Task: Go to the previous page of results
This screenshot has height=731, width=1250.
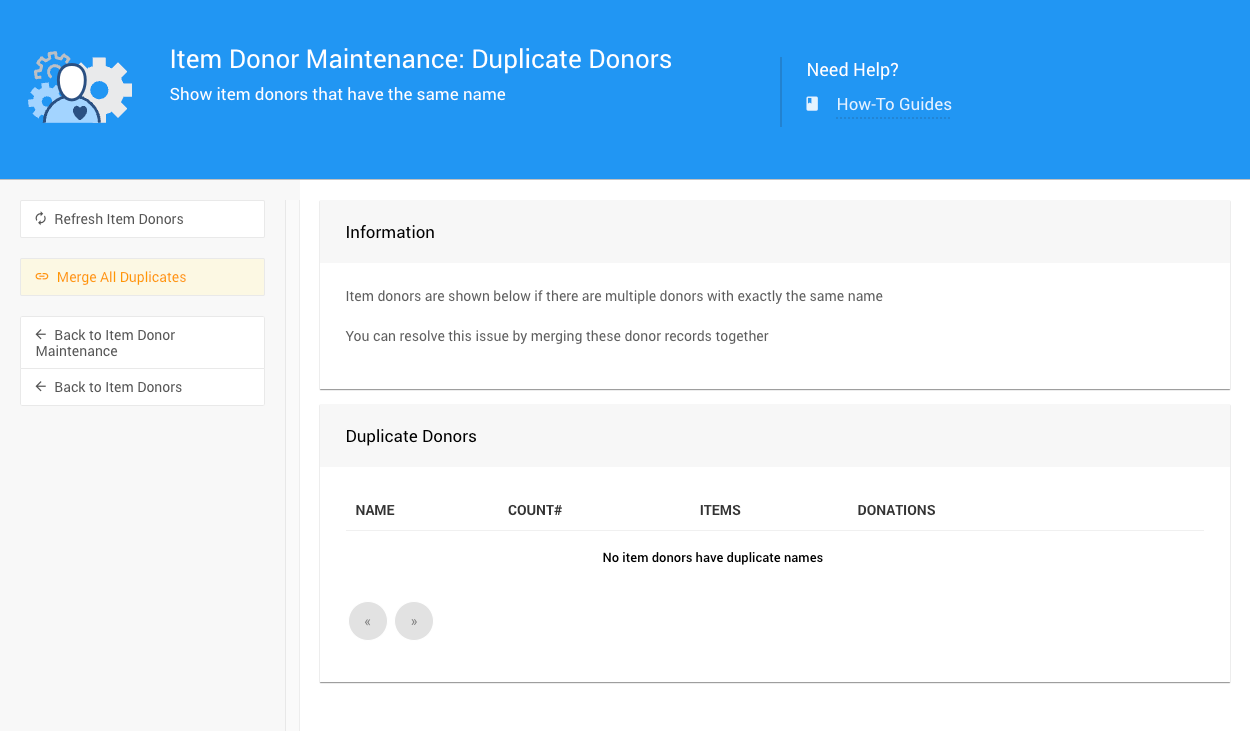Action: [x=368, y=621]
